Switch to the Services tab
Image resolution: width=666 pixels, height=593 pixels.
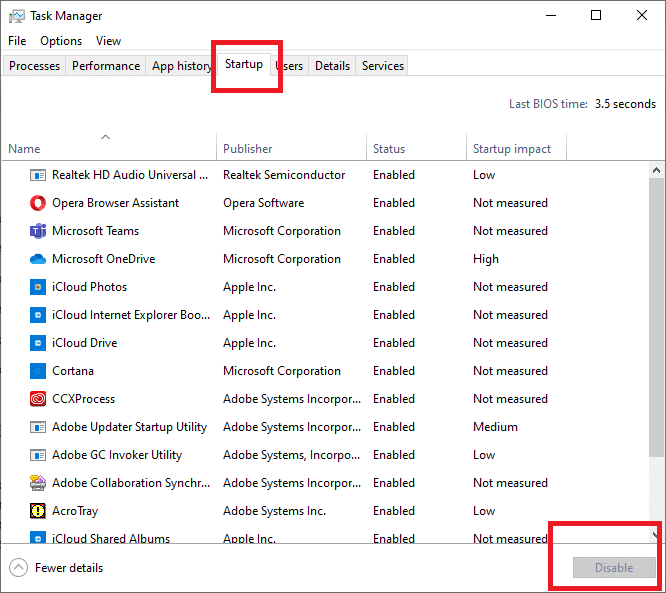pyautogui.click(x=383, y=66)
